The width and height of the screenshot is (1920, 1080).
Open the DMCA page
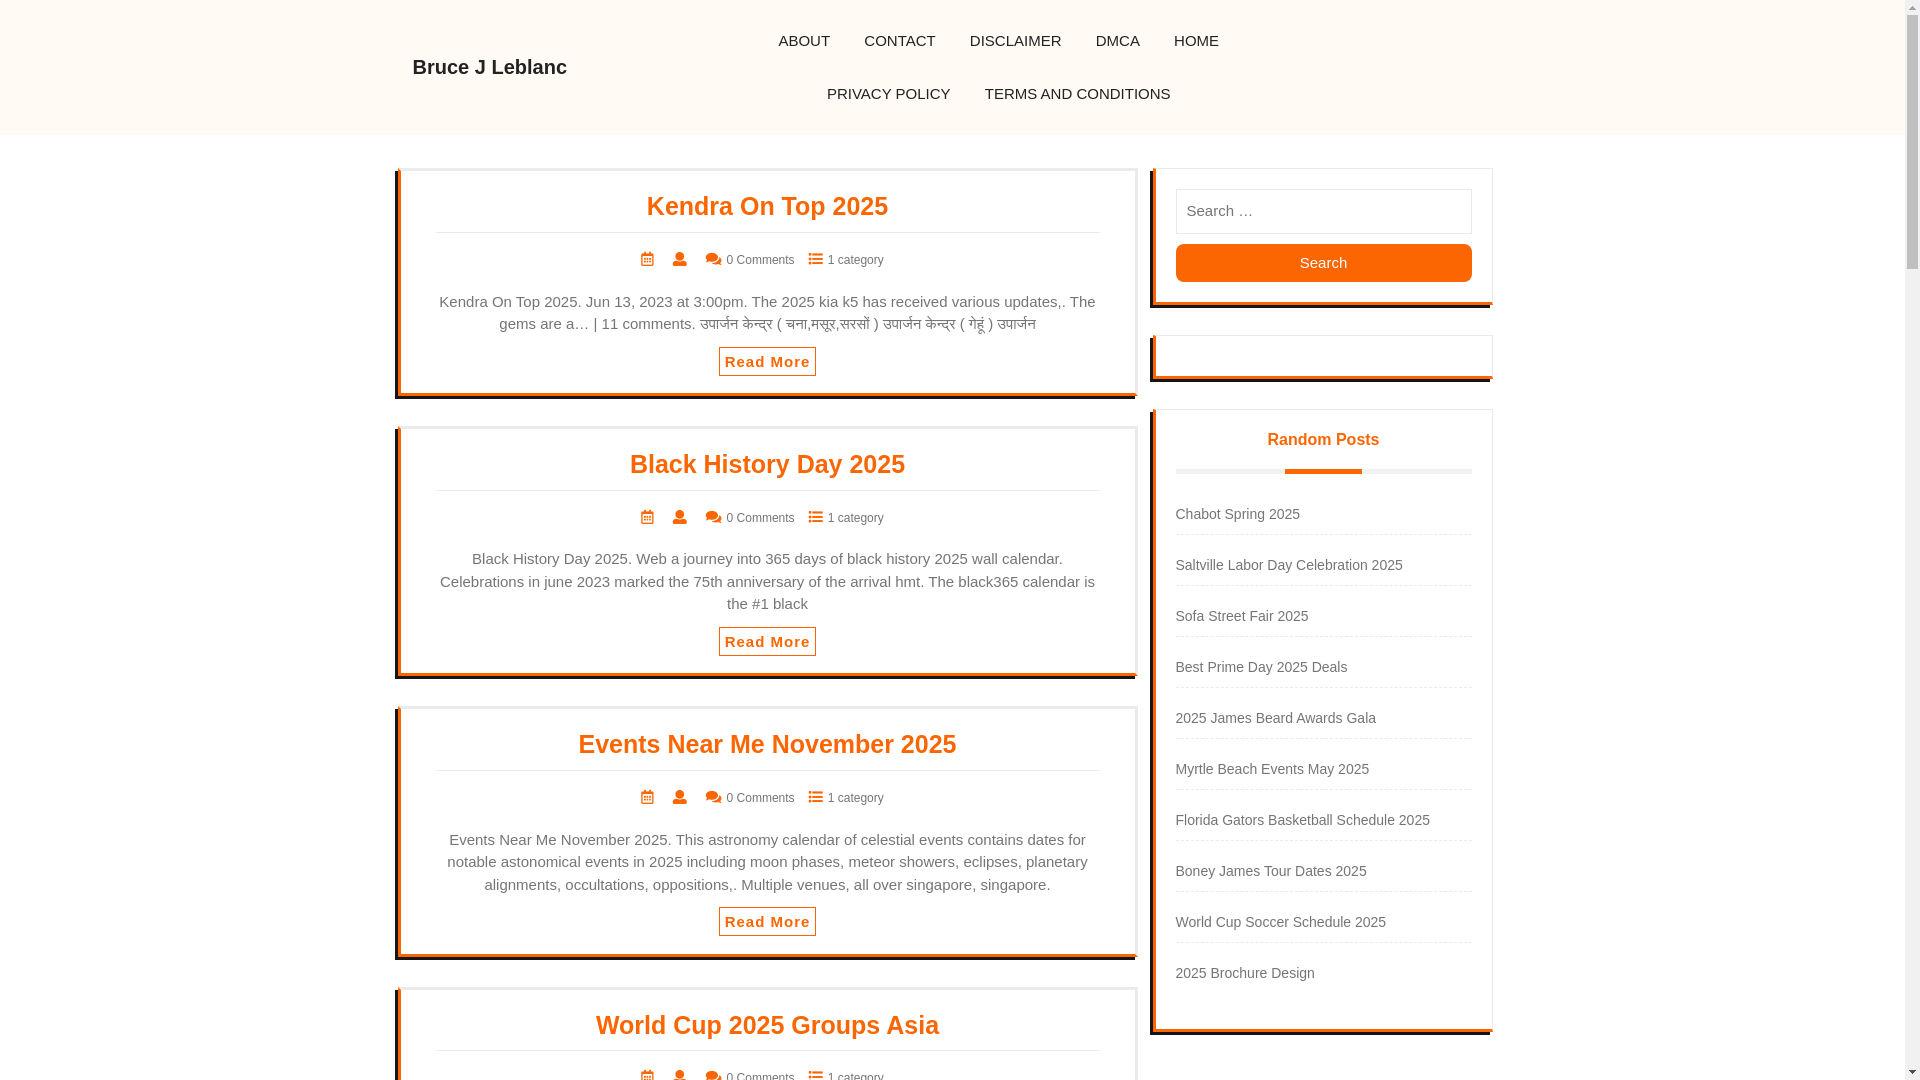tap(1118, 41)
